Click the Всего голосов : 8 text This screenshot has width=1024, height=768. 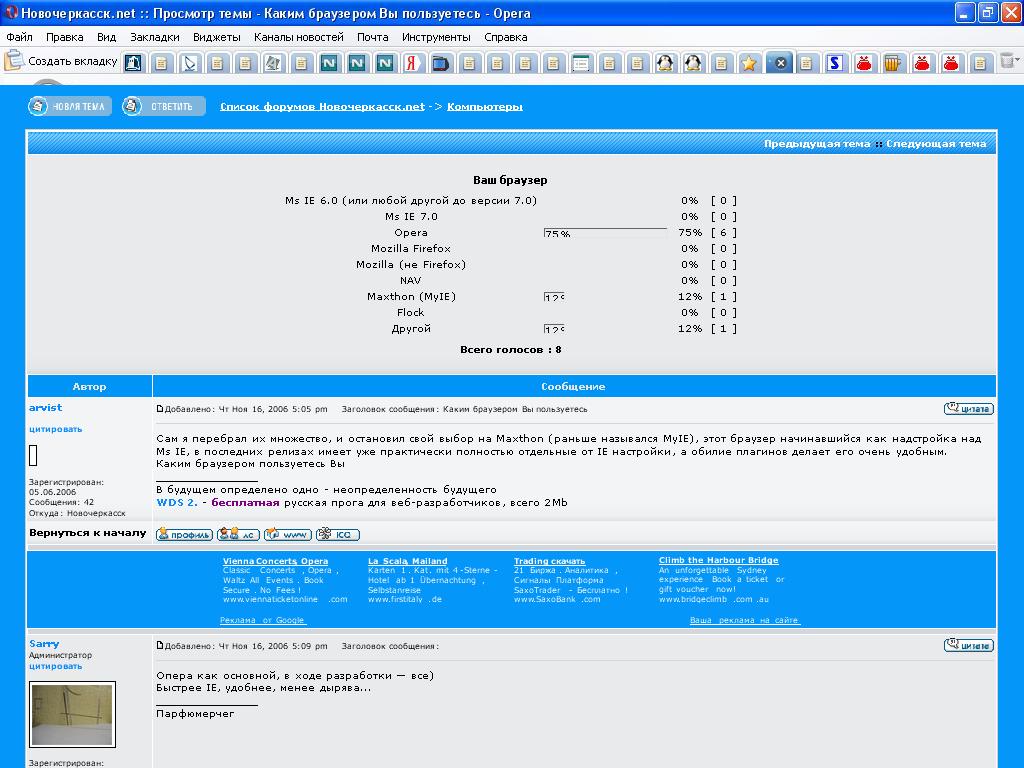click(511, 349)
